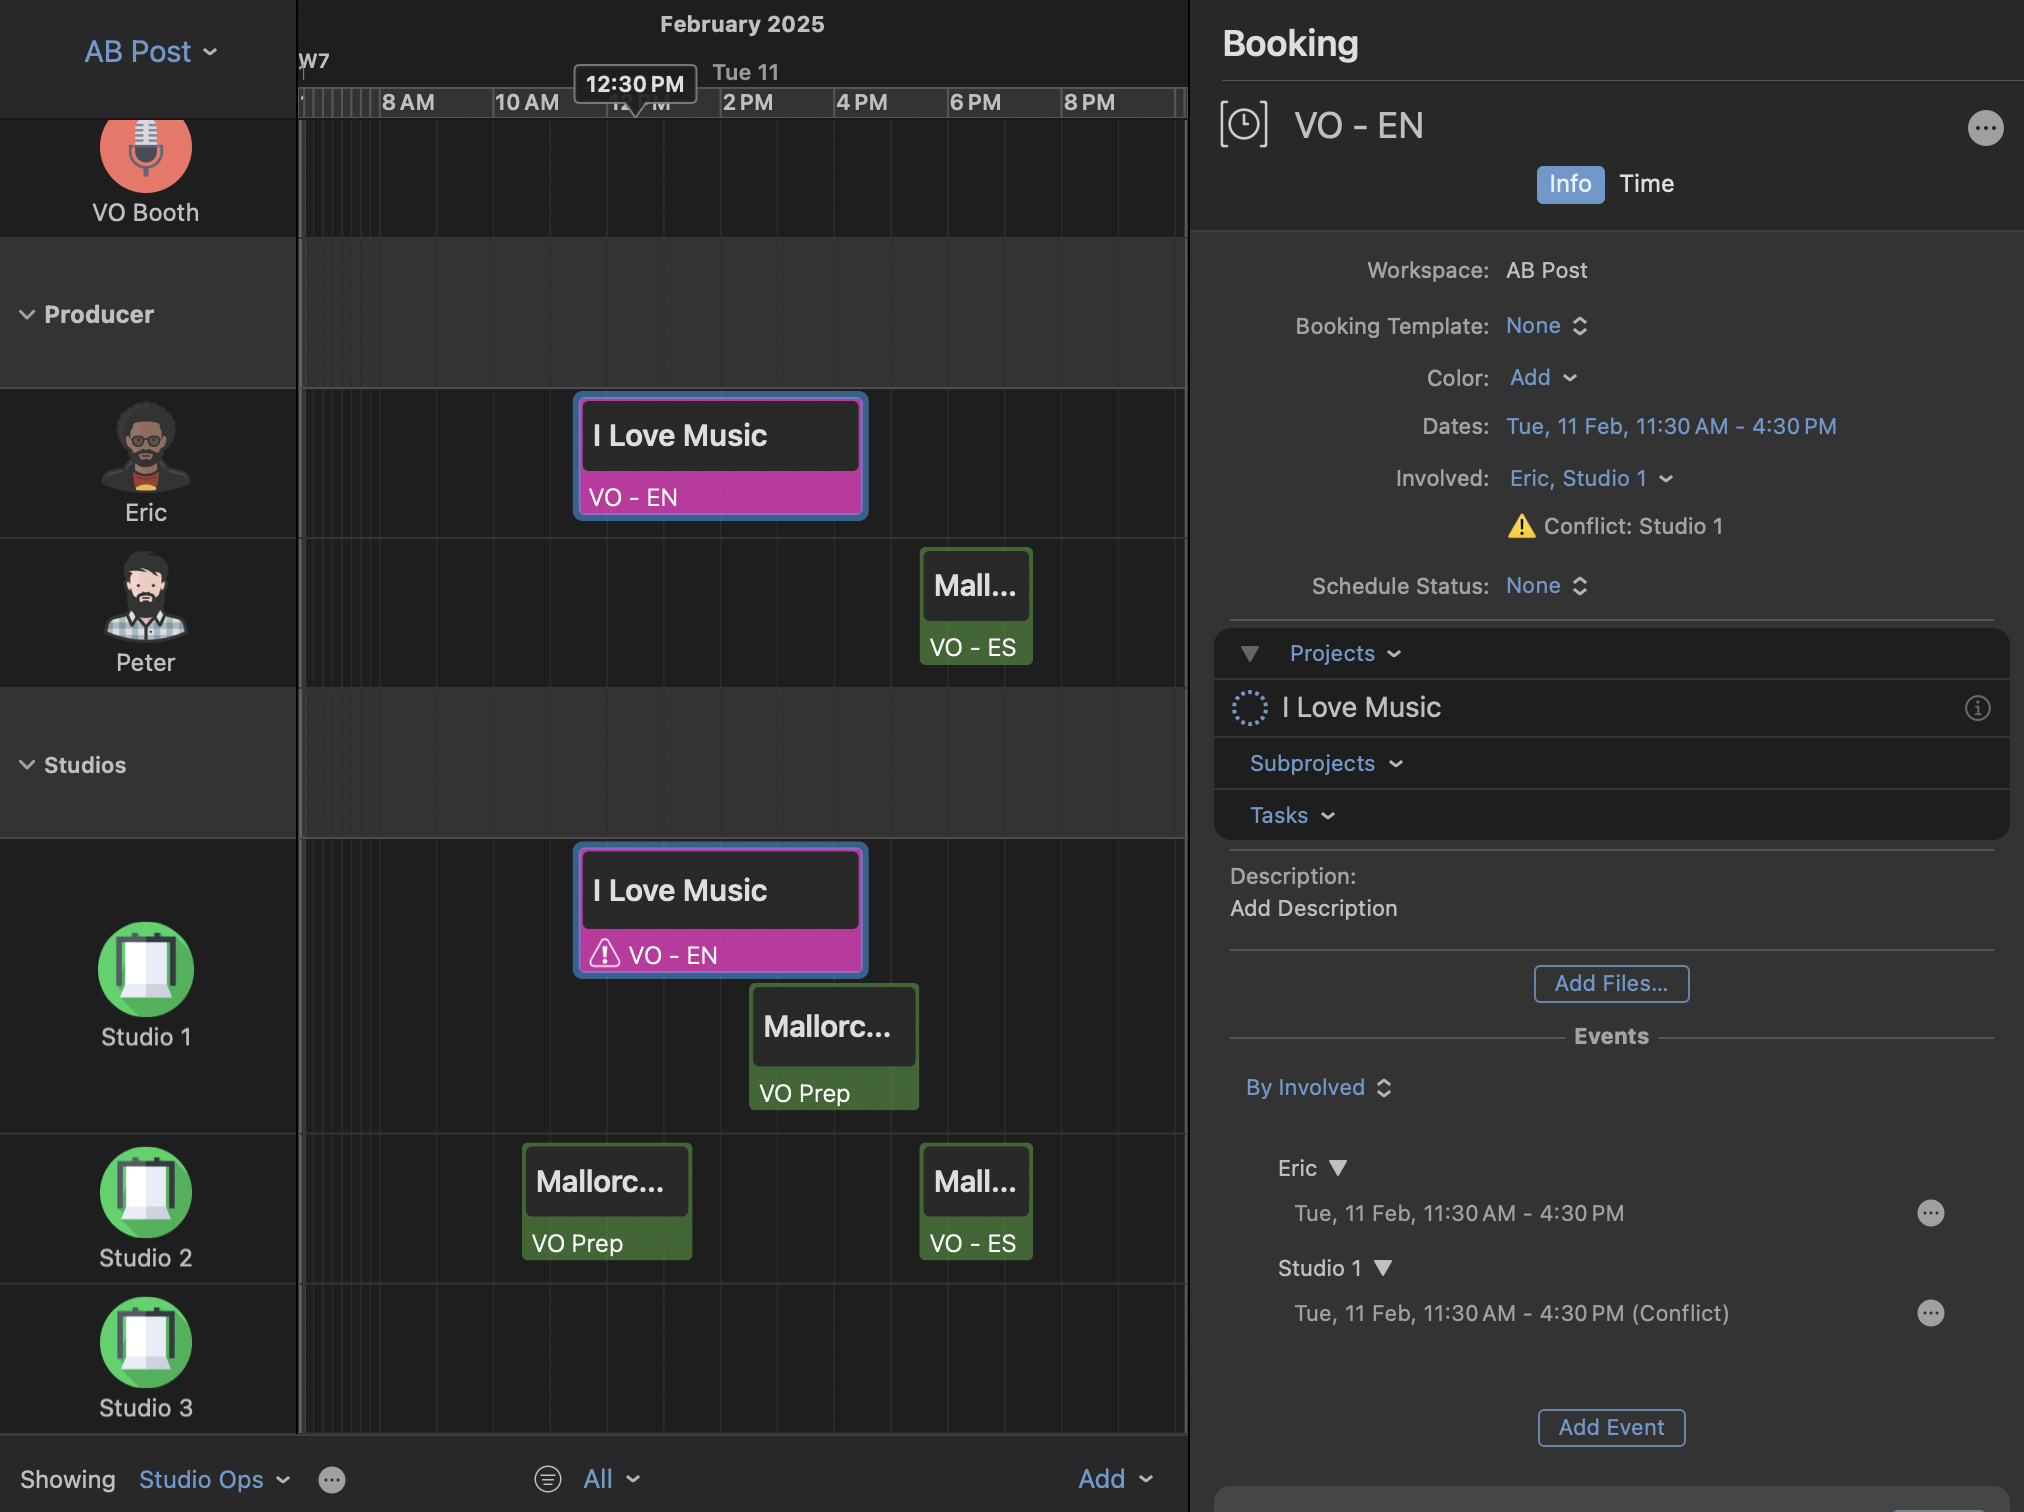The height and width of the screenshot is (1512, 2024).
Task: Open the Schedule Status dropdown
Action: coord(1546,586)
